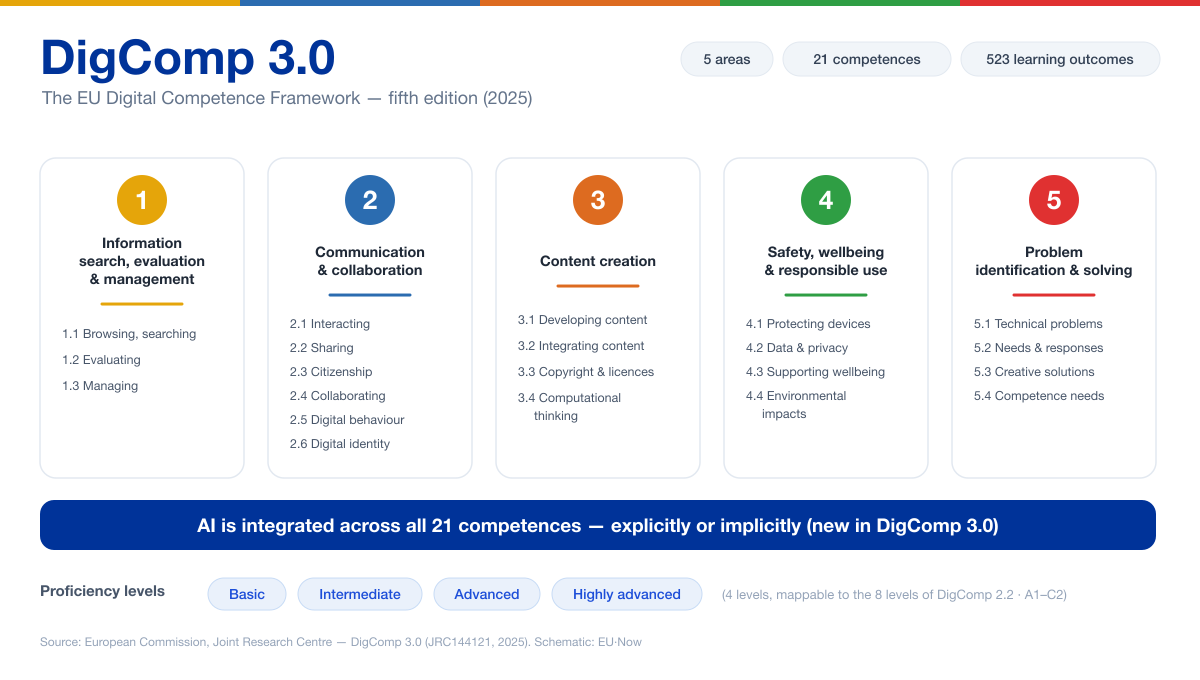The width and height of the screenshot is (1200, 680).
Task: Click the 'Proficiency levels' label
Action: pos(102,591)
